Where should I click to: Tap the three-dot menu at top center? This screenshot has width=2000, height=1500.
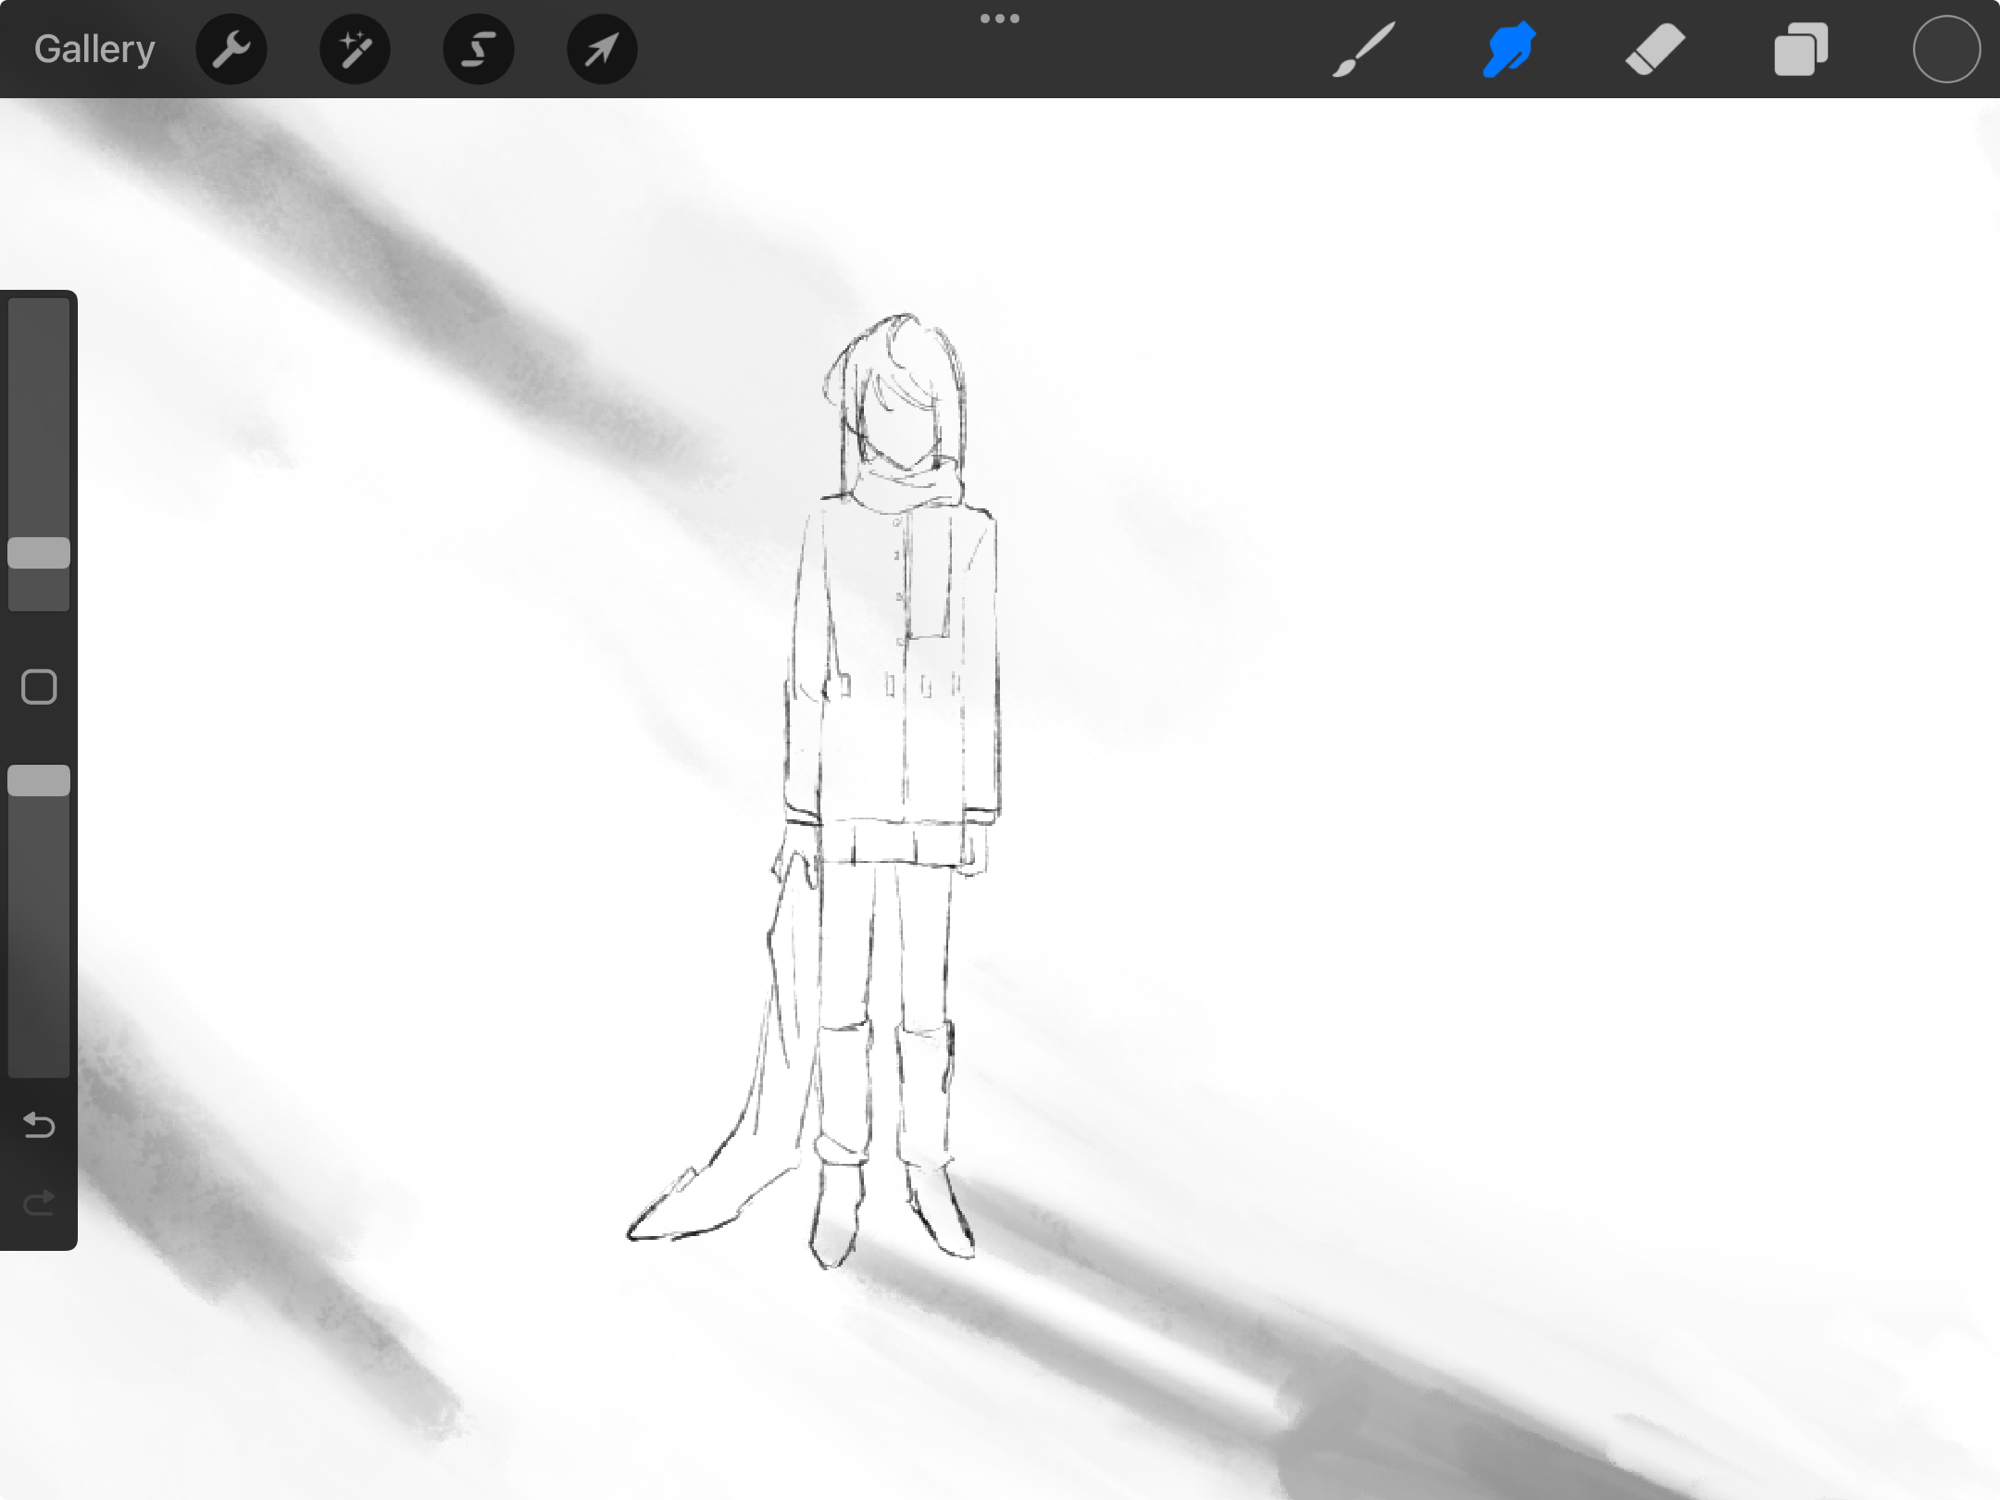tap(1000, 19)
